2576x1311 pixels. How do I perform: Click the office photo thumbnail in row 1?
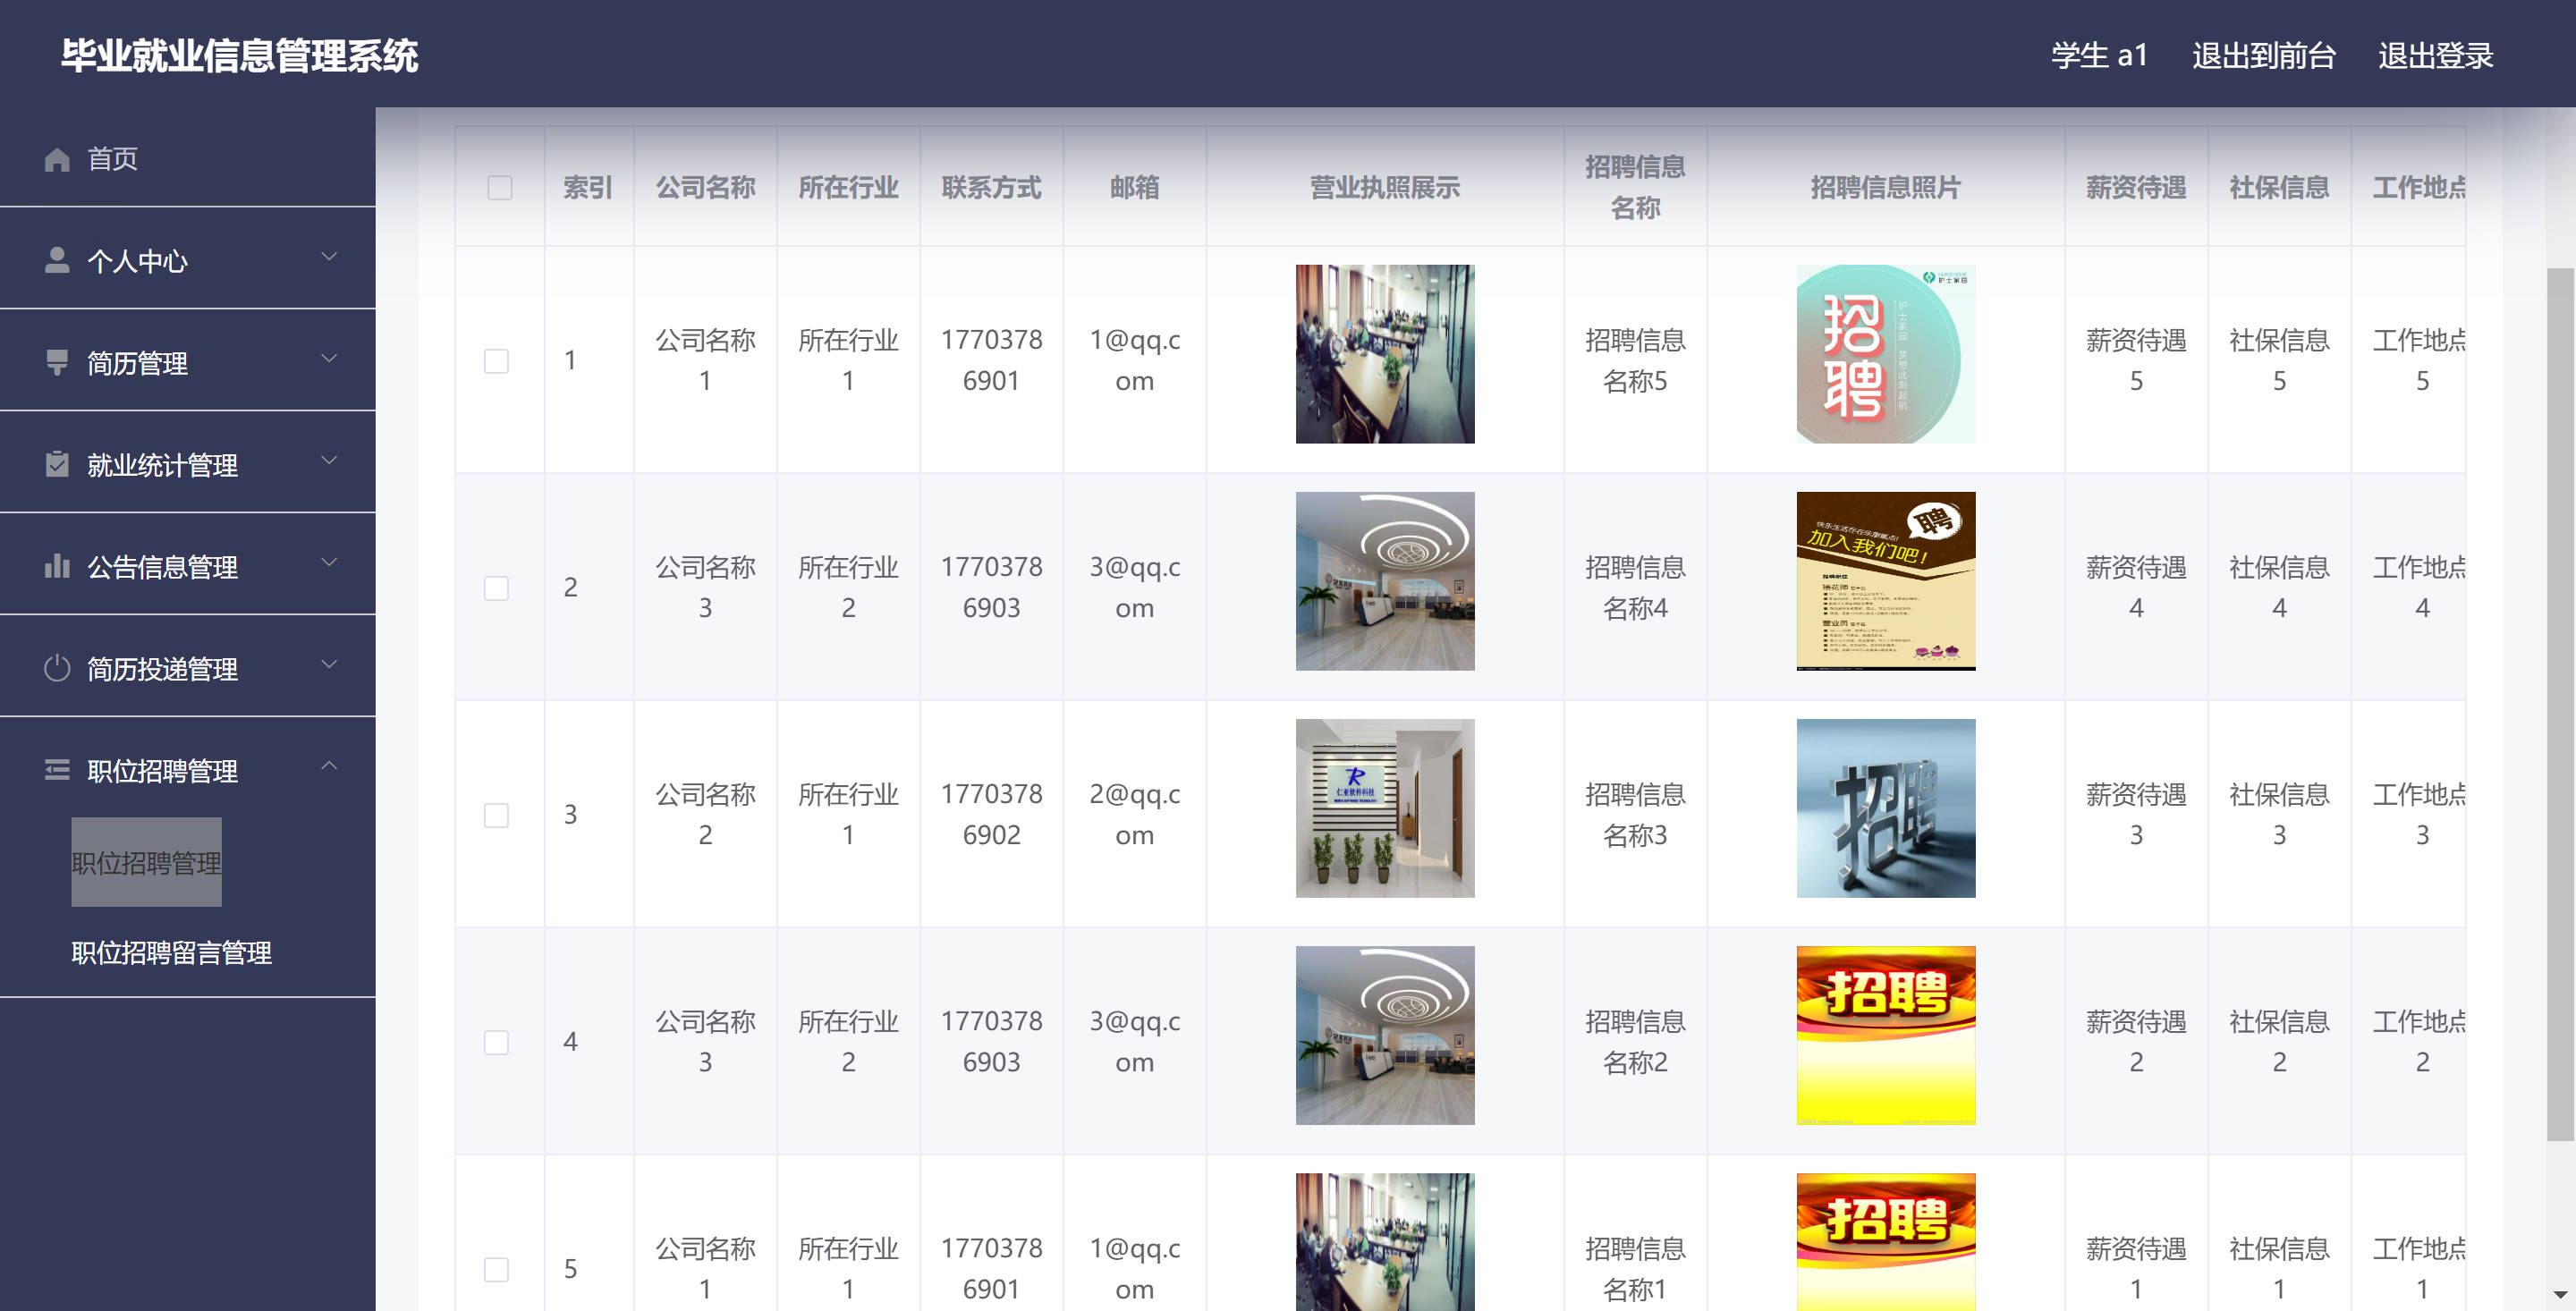pyautogui.click(x=1384, y=354)
